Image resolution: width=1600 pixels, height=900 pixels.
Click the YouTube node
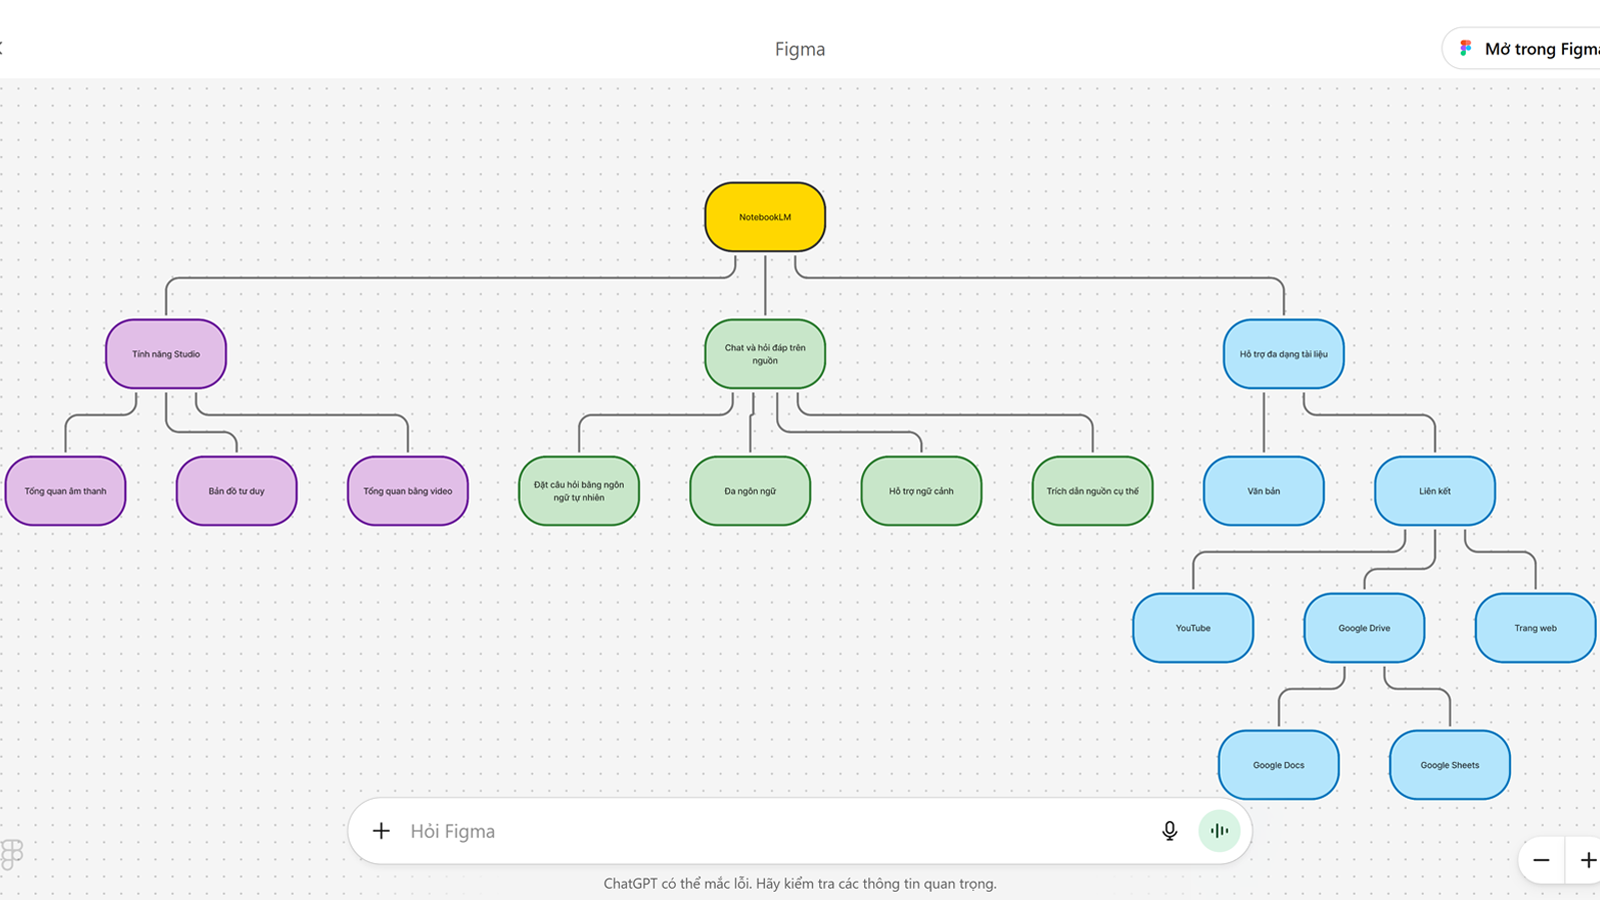click(1192, 628)
